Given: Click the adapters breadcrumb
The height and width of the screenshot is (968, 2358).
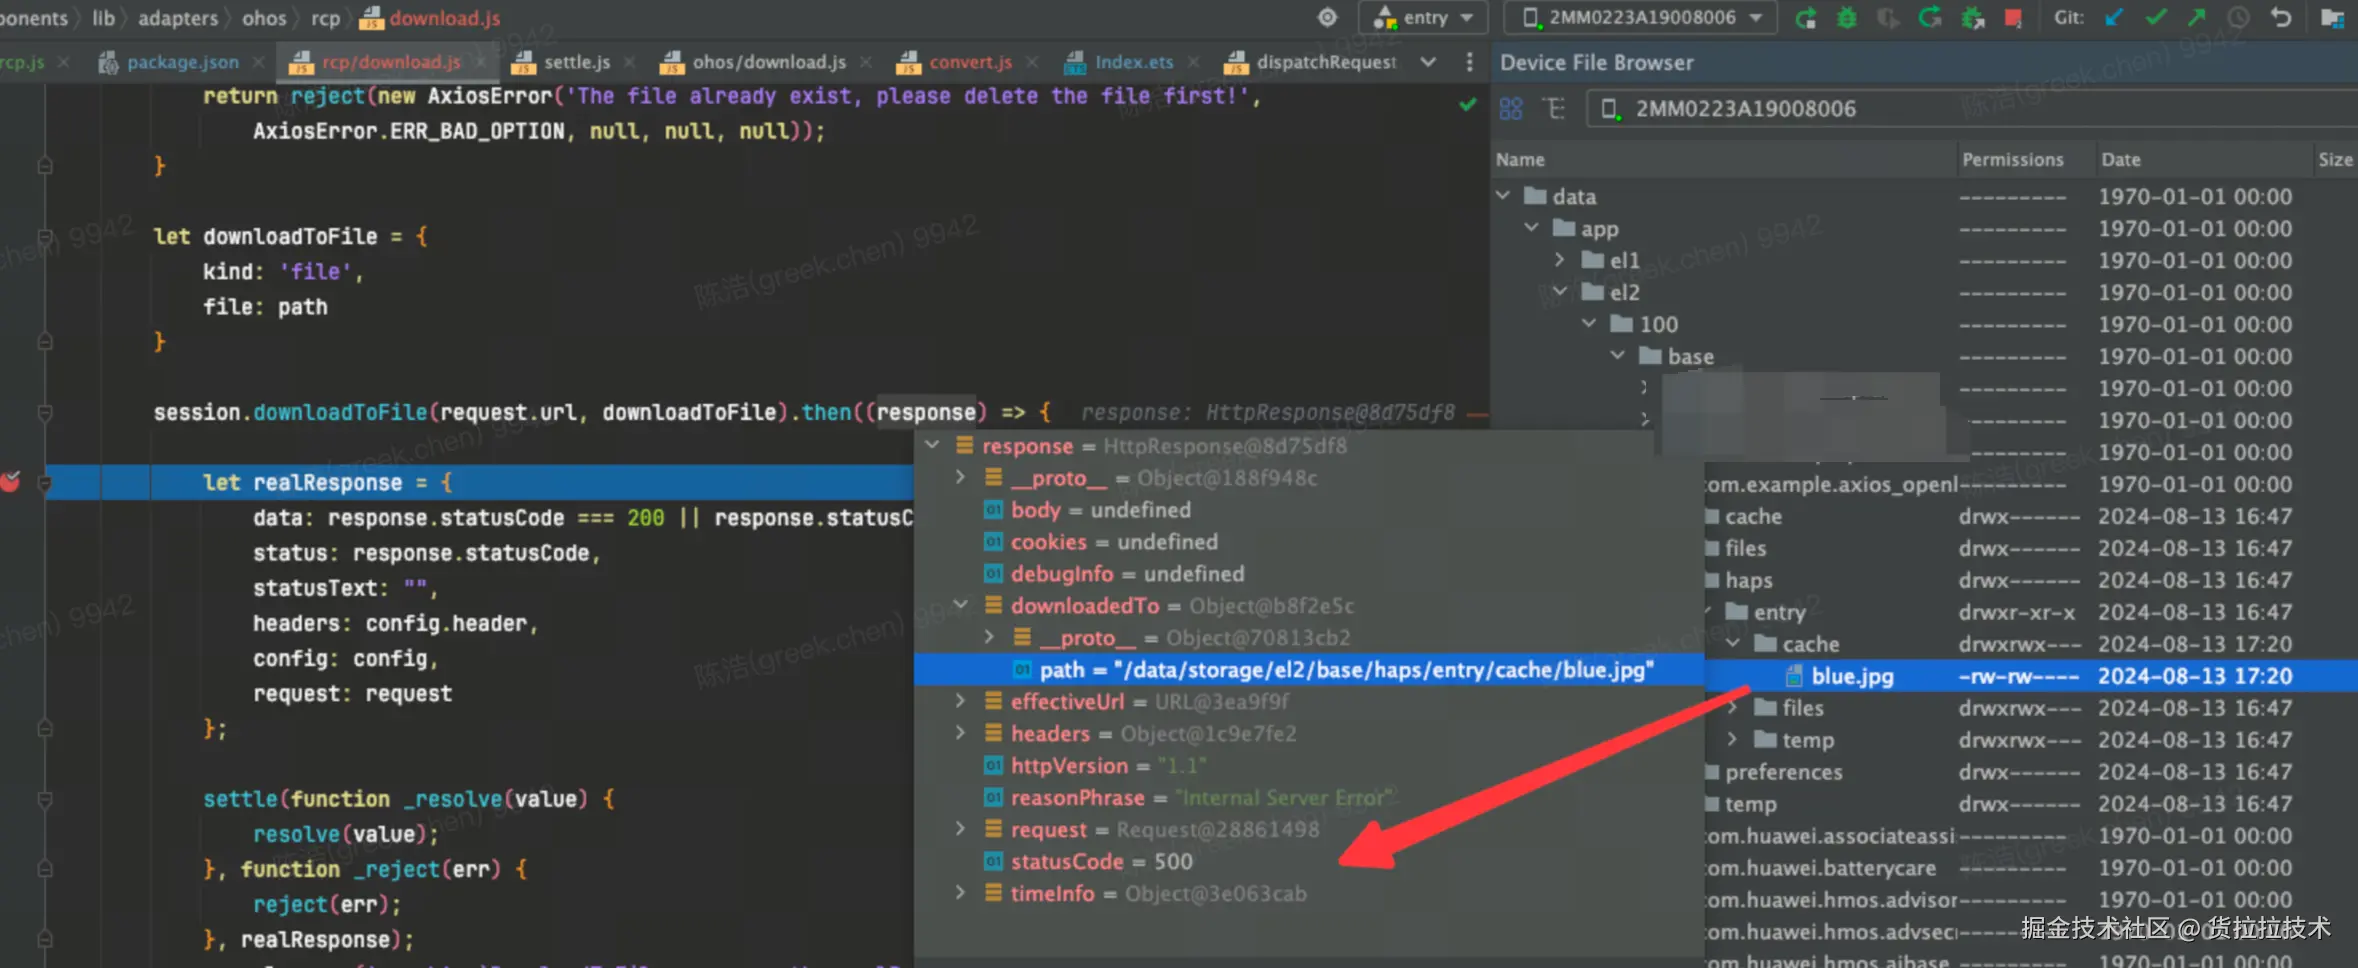Looking at the screenshot, I should click(x=178, y=18).
